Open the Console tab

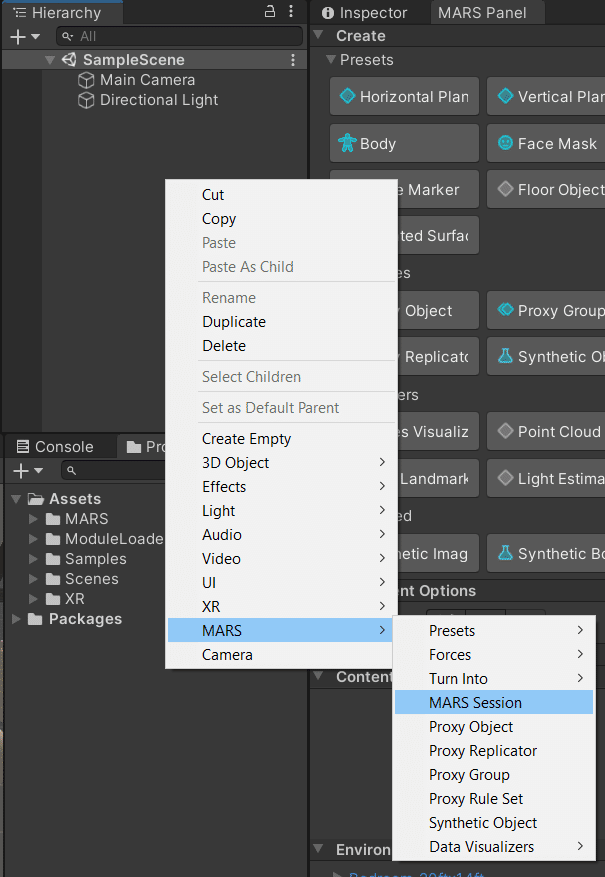coord(55,447)
